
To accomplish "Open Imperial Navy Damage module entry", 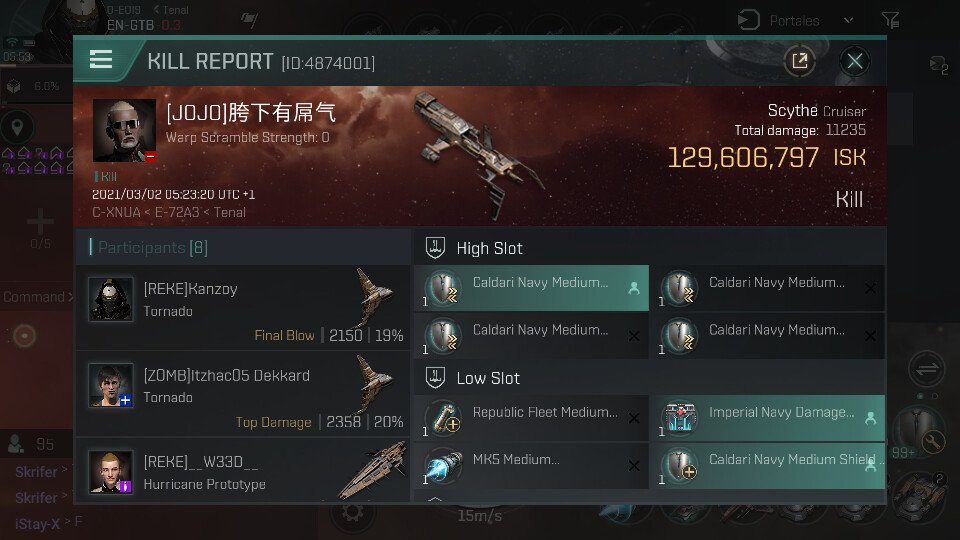I will (x=767, y=418).
